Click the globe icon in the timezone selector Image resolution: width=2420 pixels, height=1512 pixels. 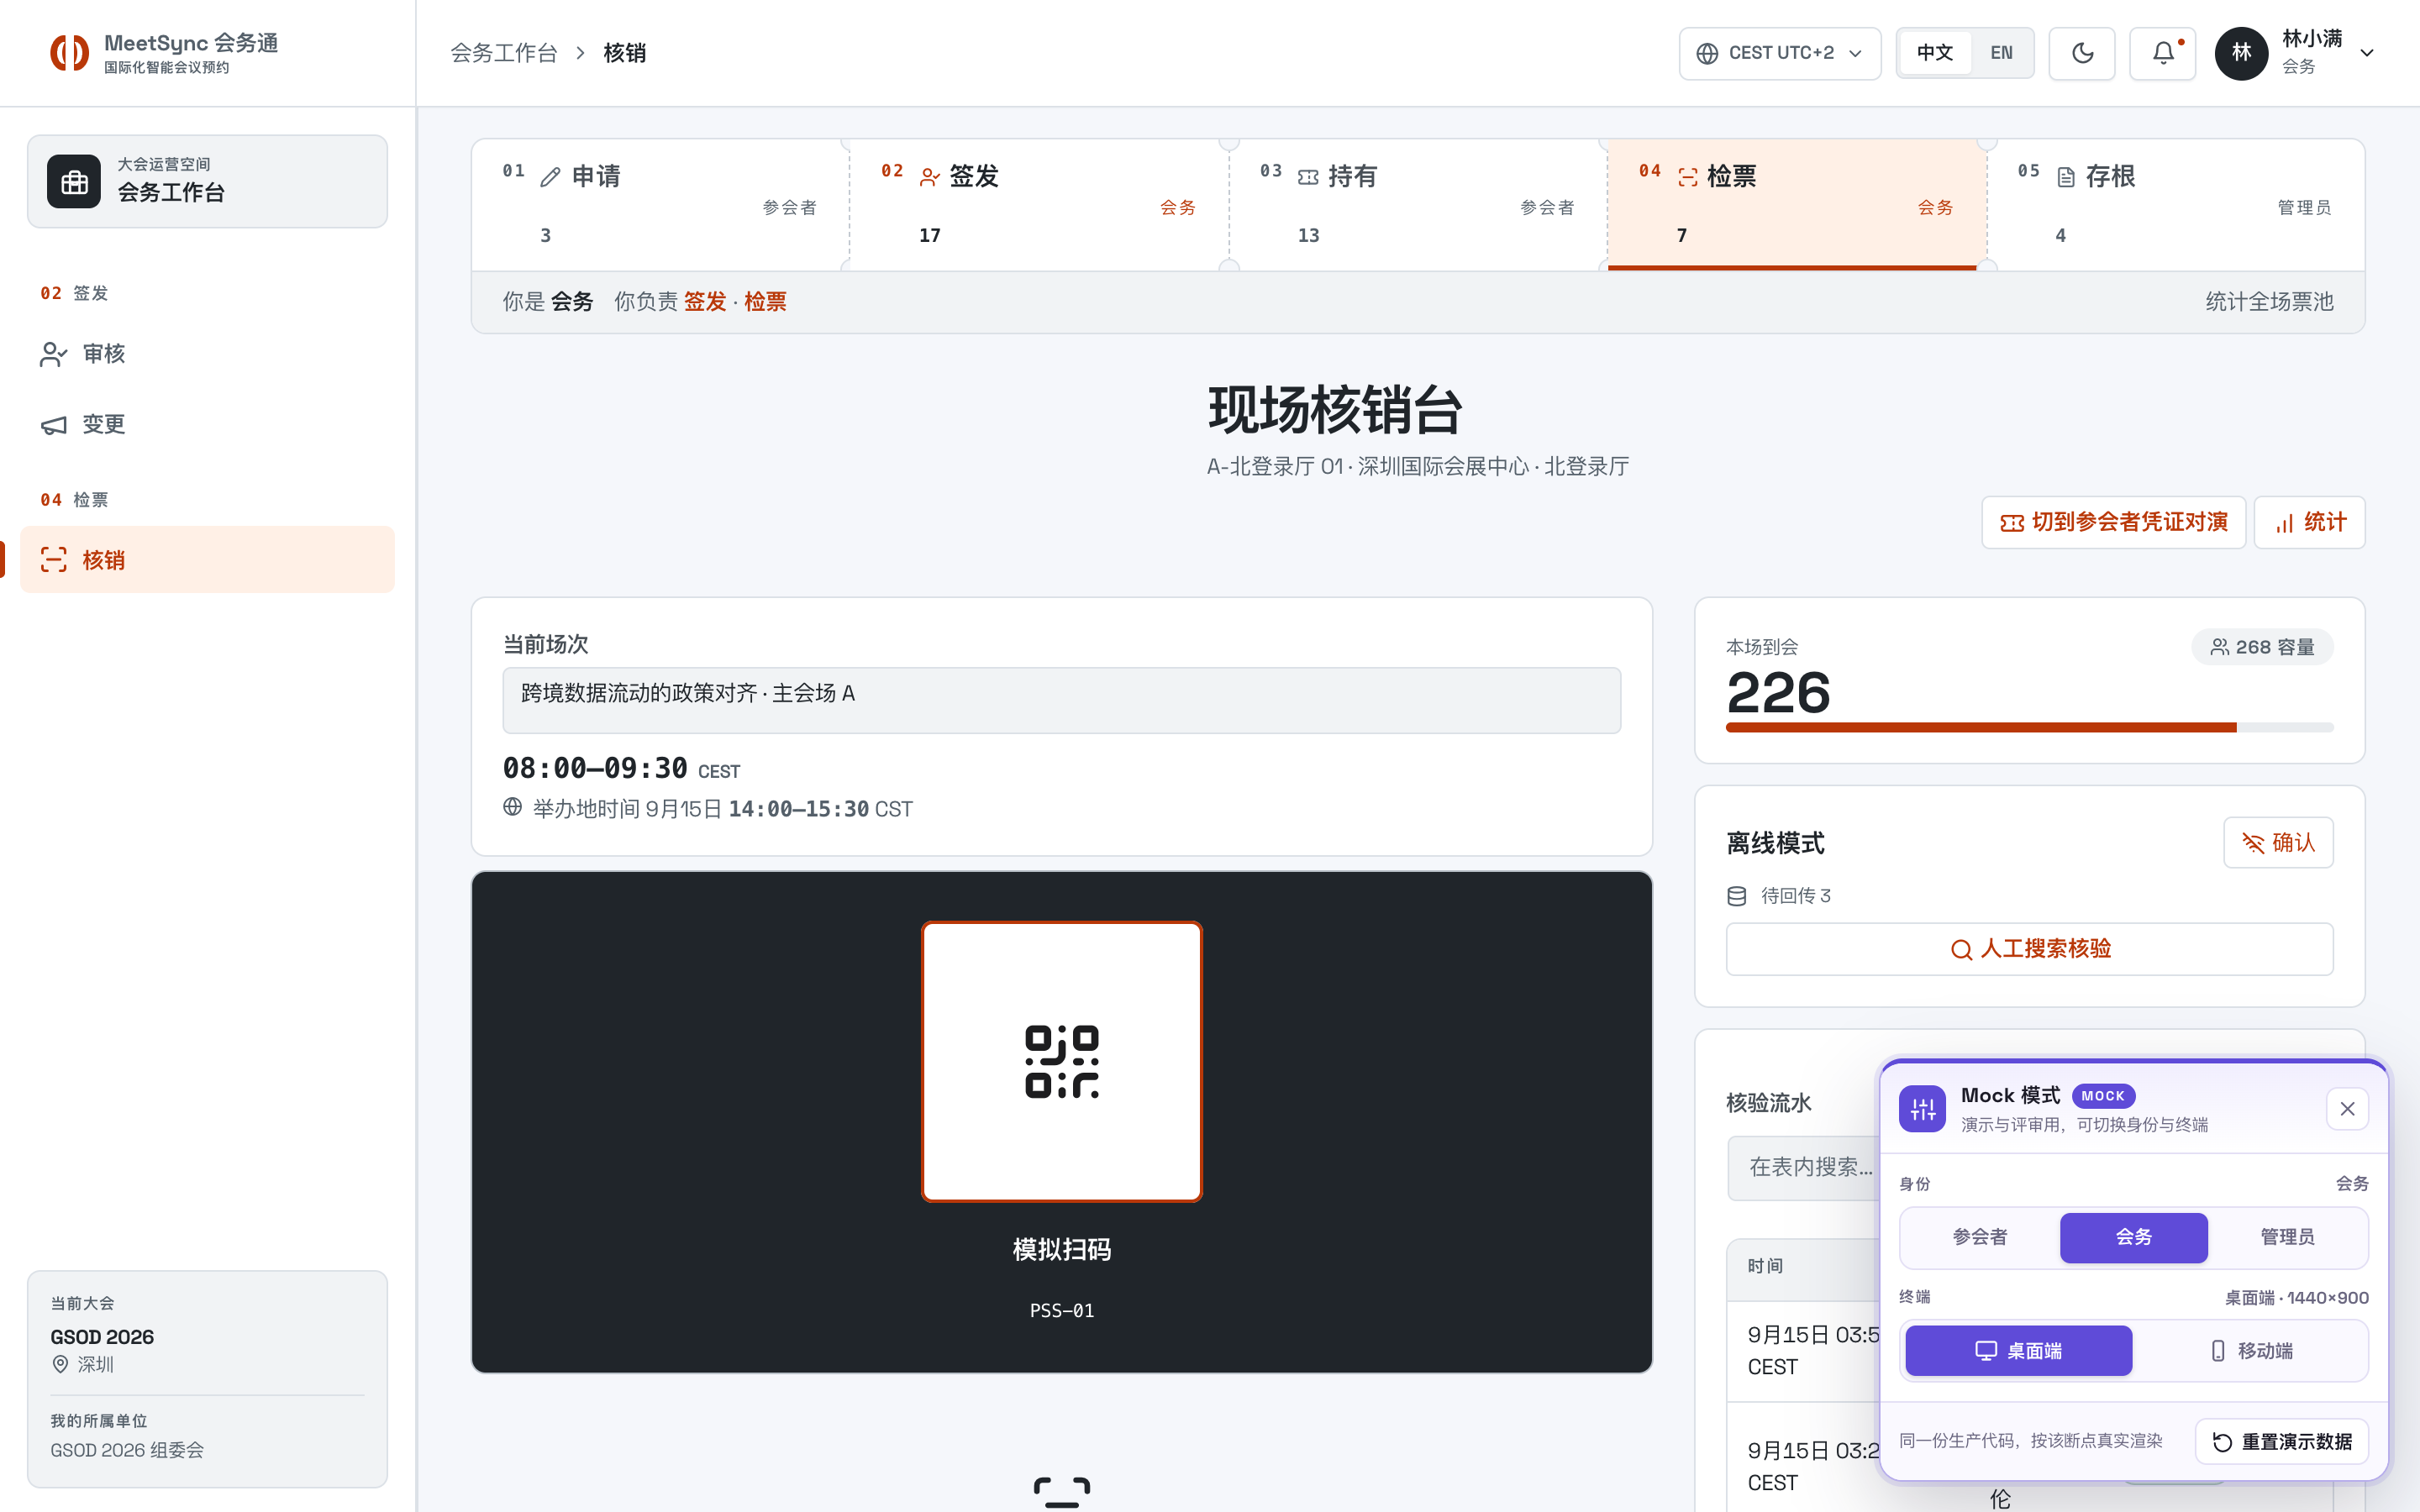point(1707,53)
